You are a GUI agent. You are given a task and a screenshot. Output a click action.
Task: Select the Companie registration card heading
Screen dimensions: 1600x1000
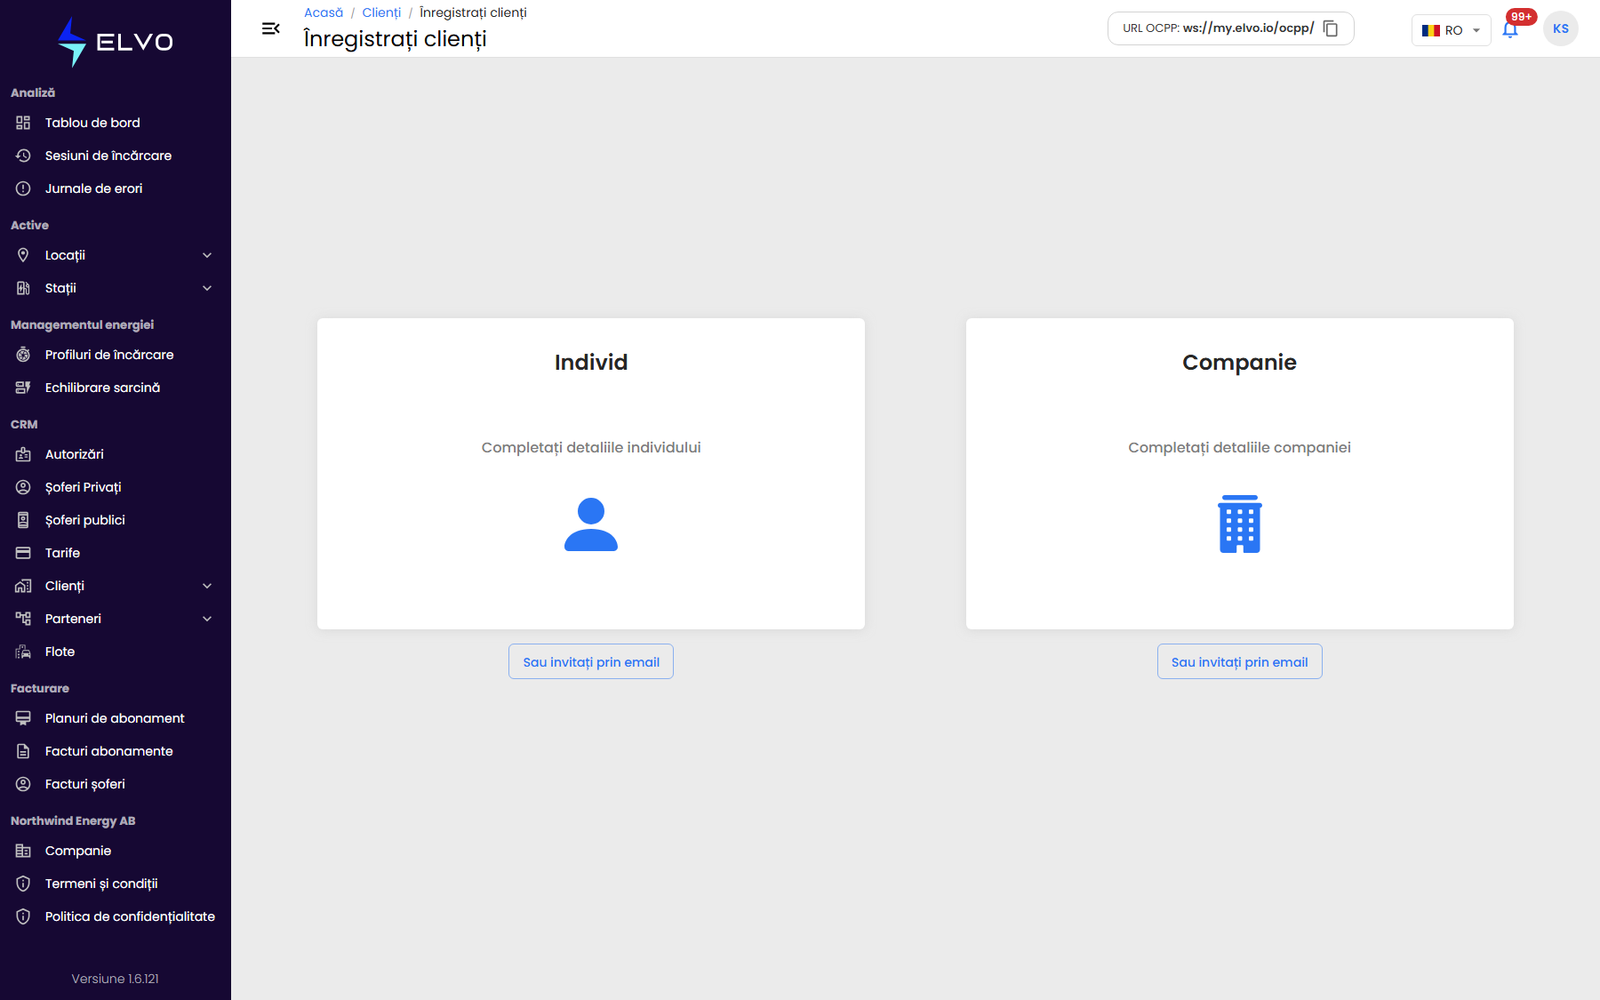(1239, 362)
